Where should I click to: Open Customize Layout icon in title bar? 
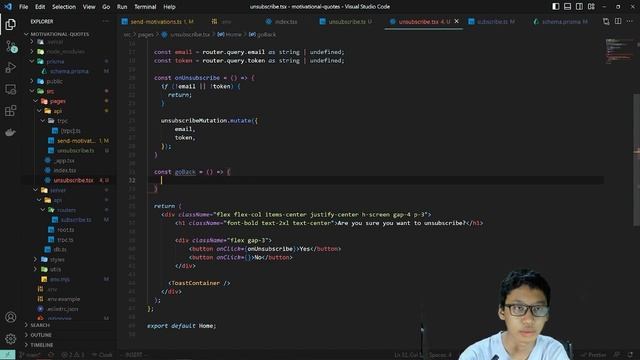pos(591,7)
